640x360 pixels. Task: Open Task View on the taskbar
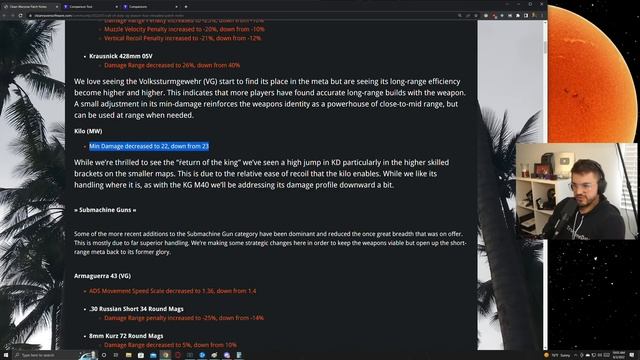(116, 355)
